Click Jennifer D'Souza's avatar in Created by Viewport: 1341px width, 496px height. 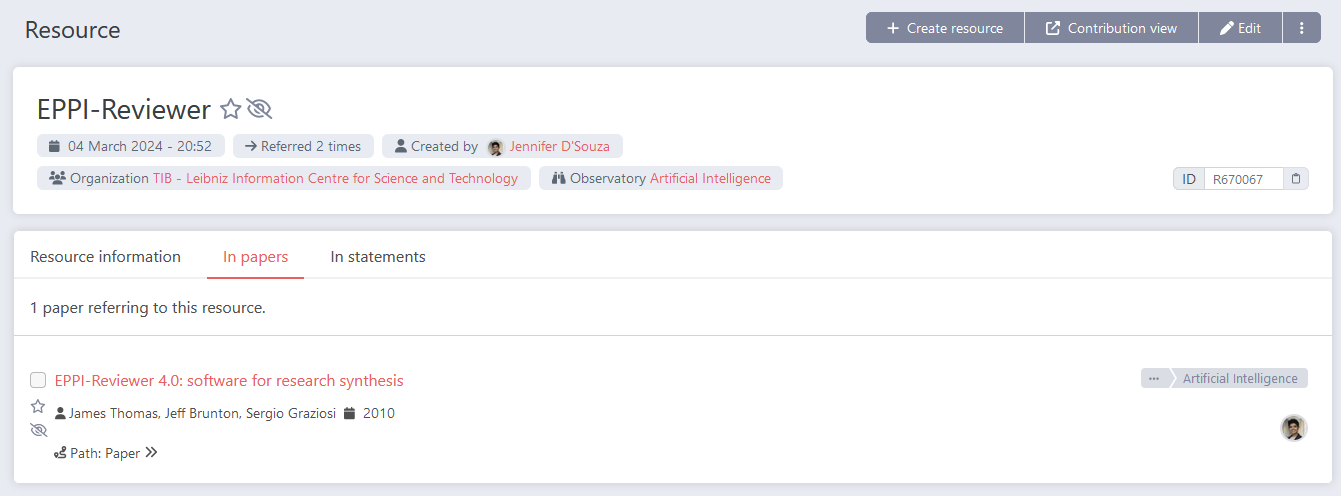point(495,147)
